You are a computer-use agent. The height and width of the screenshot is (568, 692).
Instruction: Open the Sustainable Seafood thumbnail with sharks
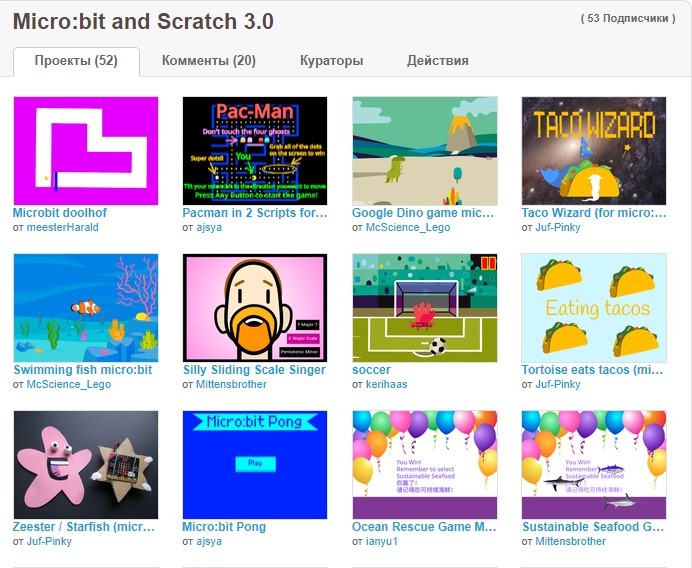(594, 465)
